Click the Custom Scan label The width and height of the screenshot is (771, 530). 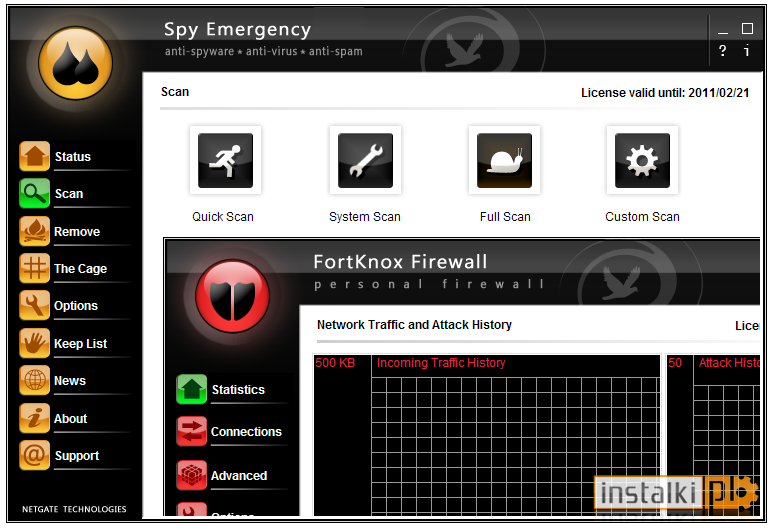[642, 217]
